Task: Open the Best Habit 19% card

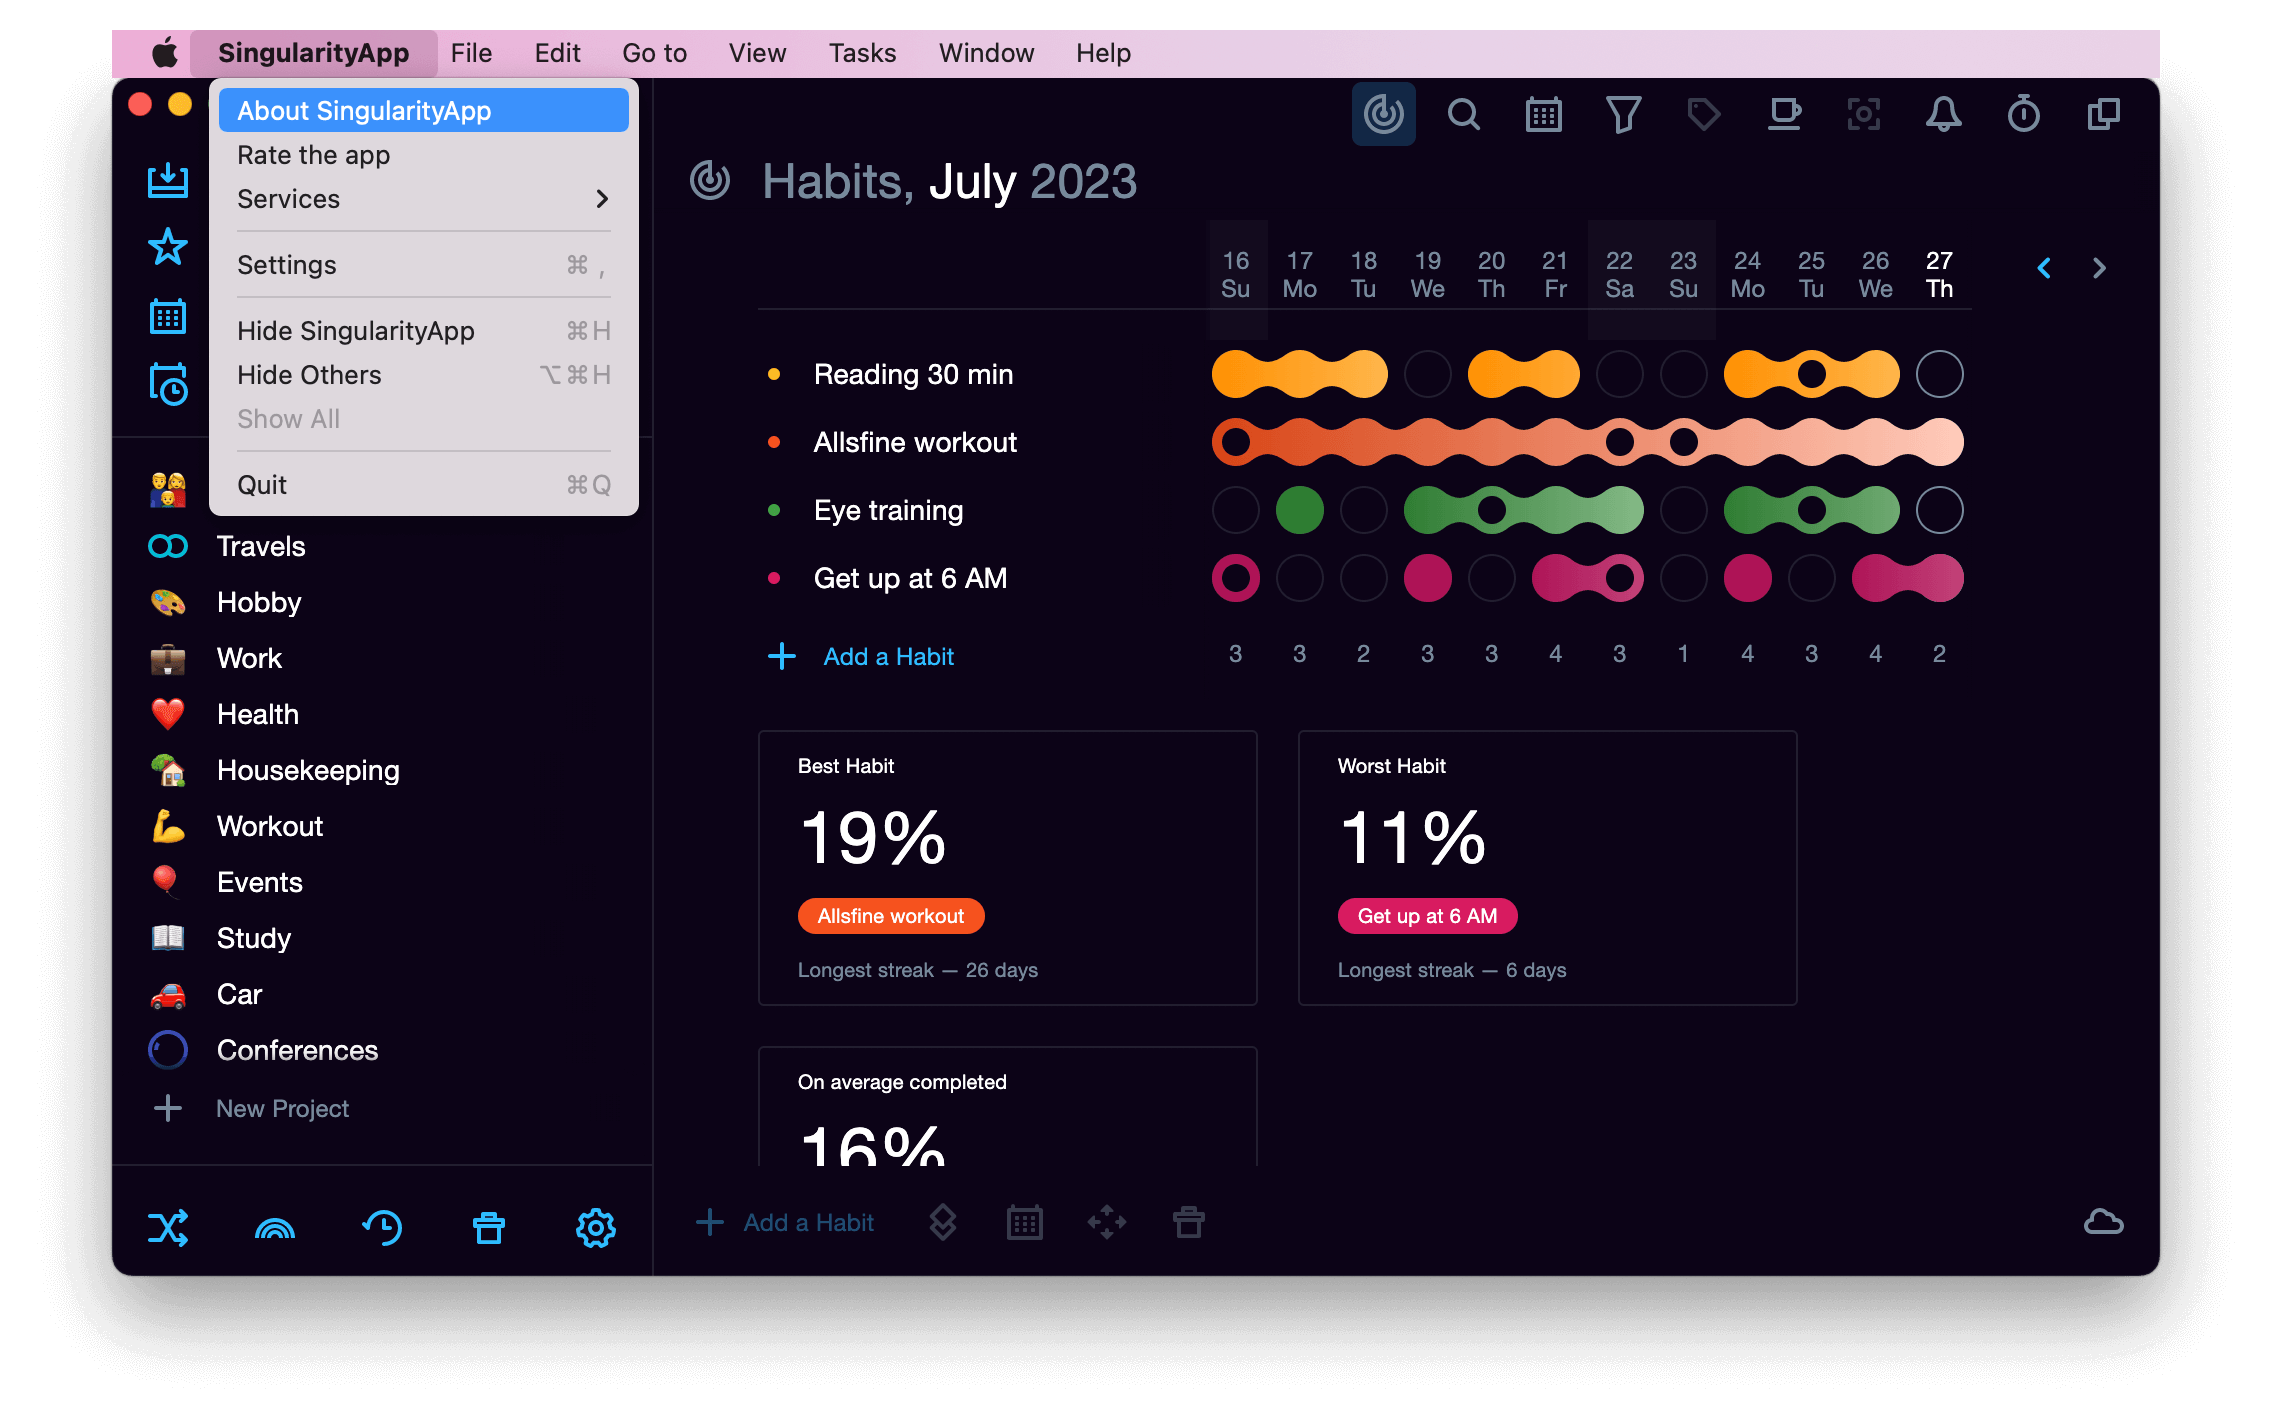Action: (1008, 868)
